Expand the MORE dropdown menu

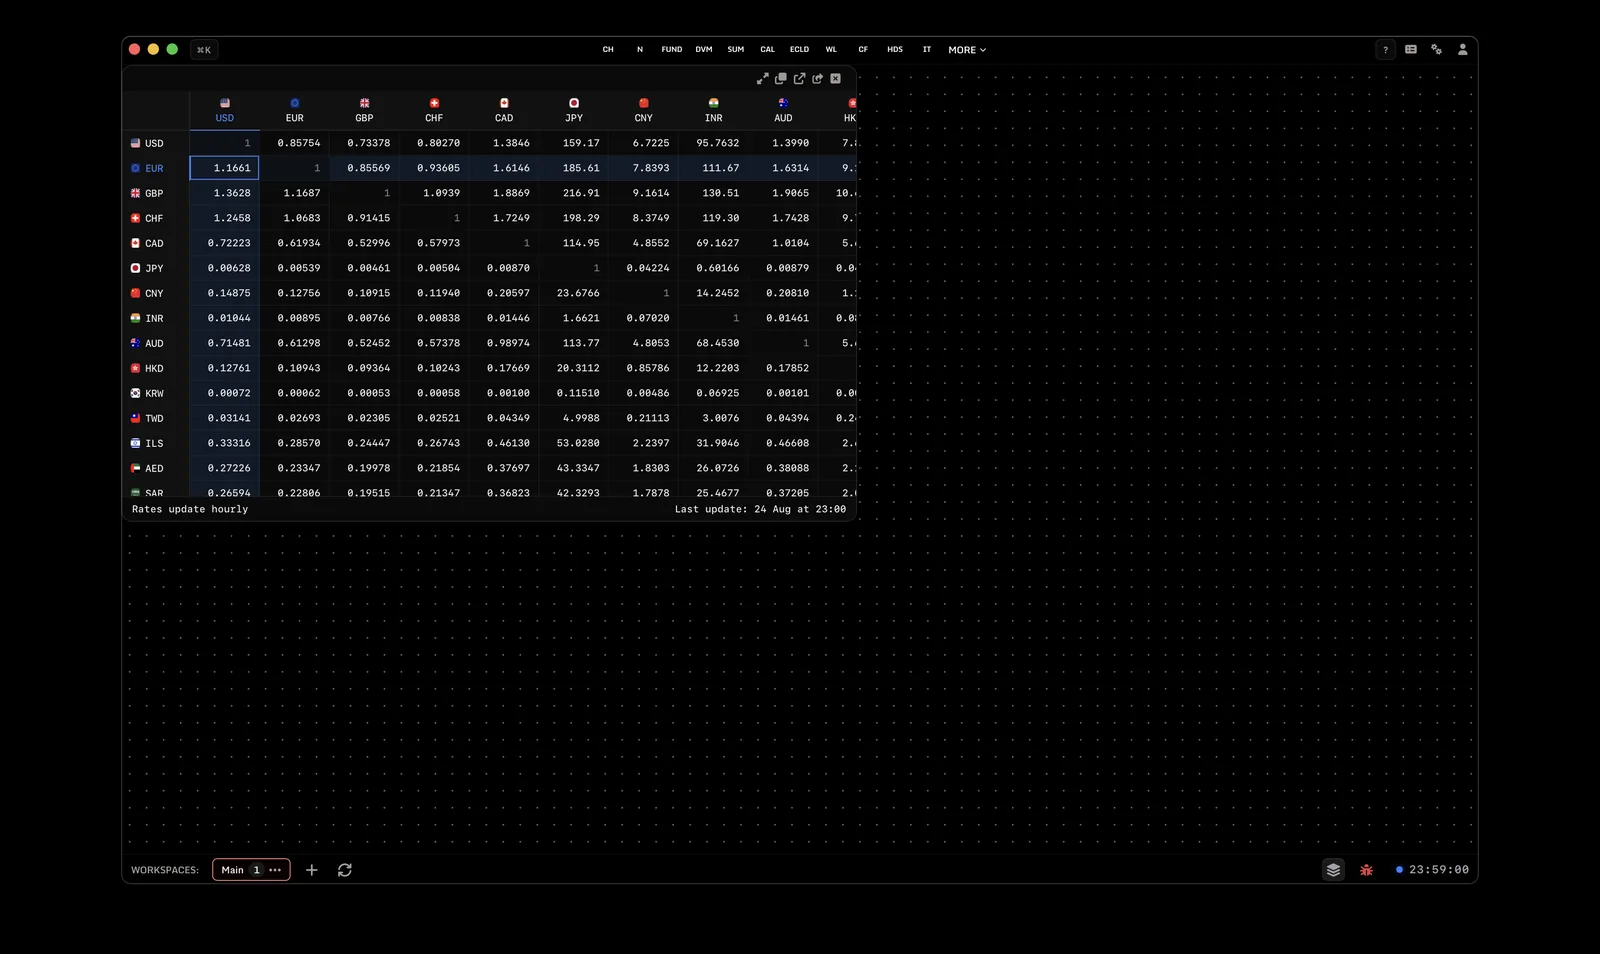[x=967, y=50]
